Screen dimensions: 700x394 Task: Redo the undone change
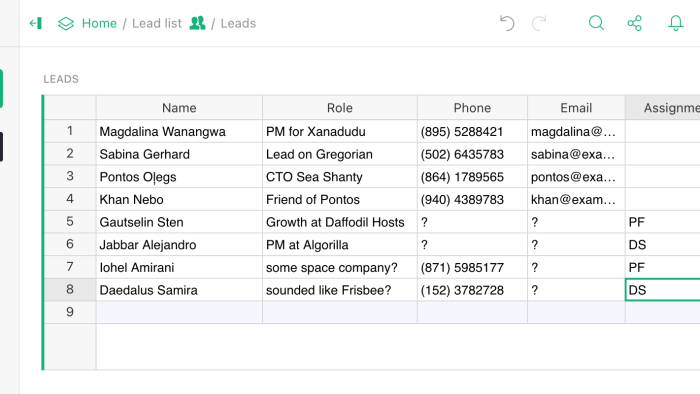pos(539,23)
